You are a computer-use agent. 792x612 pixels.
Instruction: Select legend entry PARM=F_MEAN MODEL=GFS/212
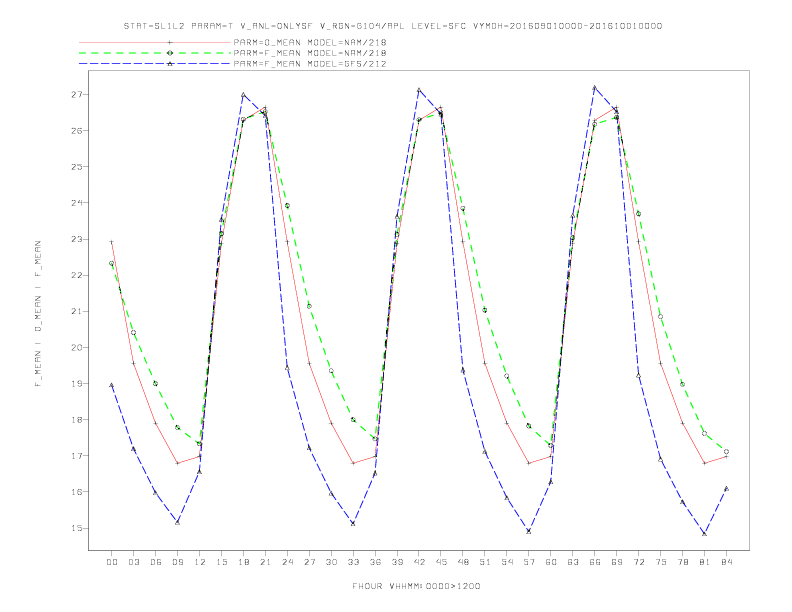point(310,64)
